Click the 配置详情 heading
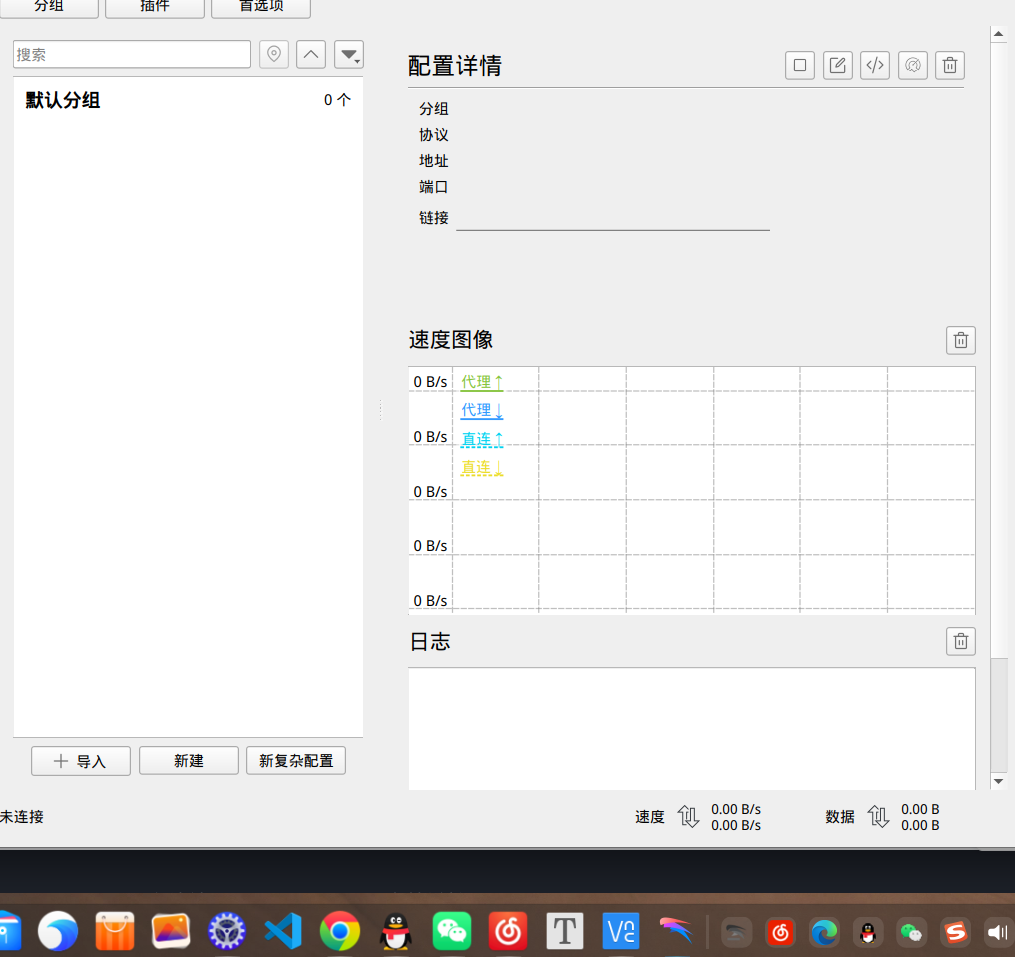 pyautogui.click(x=454, y=66)
